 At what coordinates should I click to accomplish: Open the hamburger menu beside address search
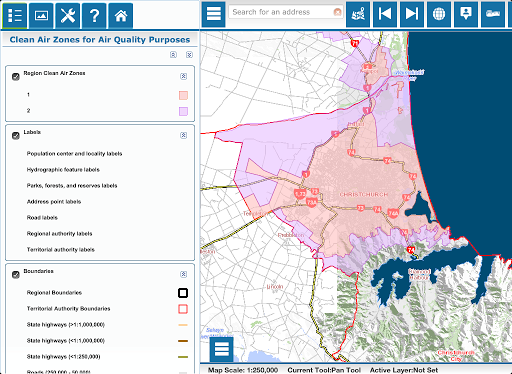(x=214, y=14)
